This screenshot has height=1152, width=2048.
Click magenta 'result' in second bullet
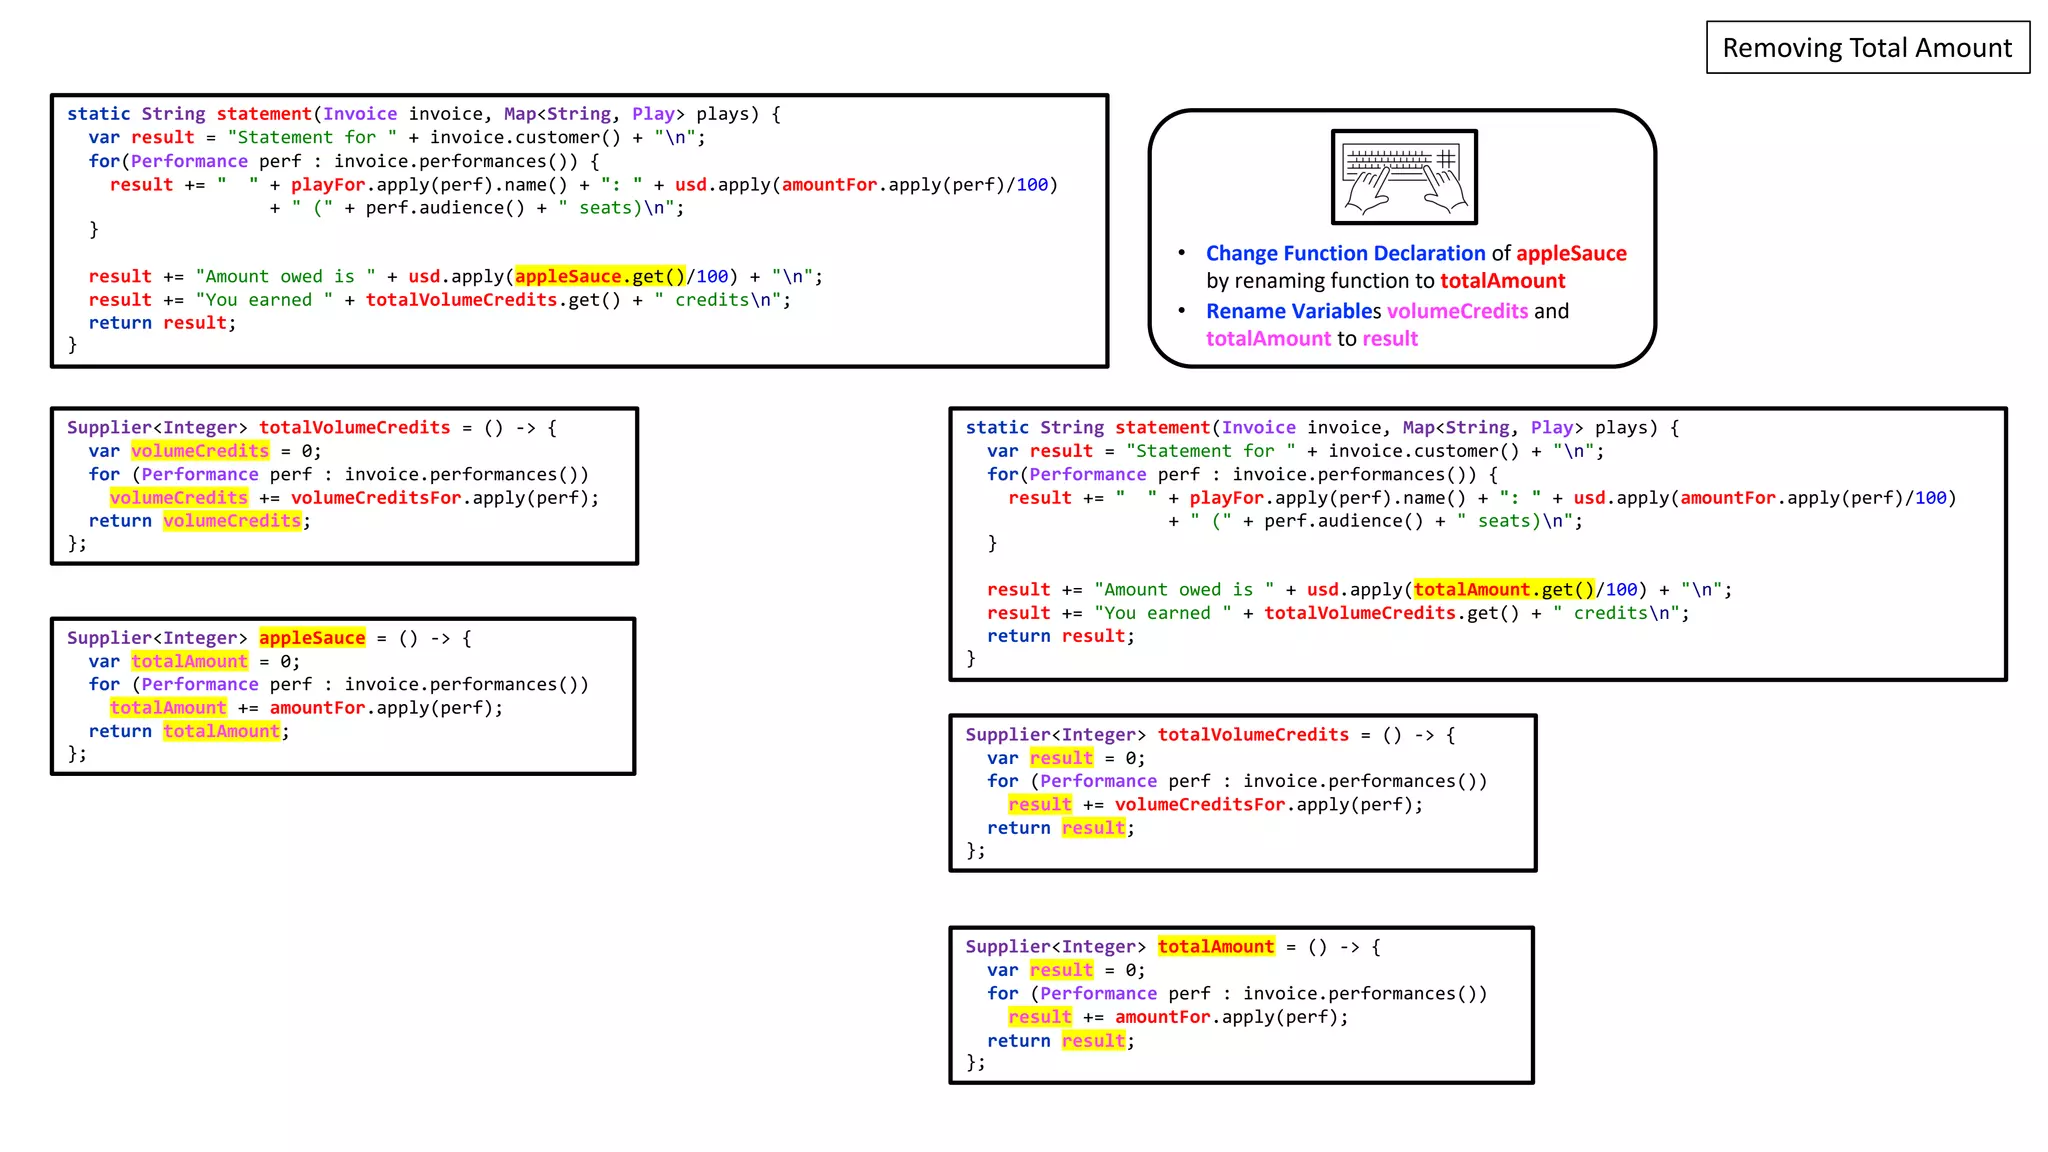point(1390,339)
